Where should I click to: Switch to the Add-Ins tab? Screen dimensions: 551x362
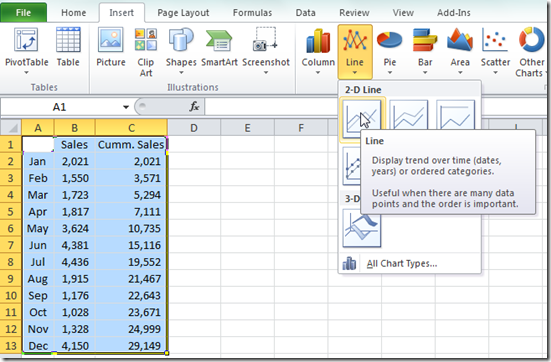[454, 13]
